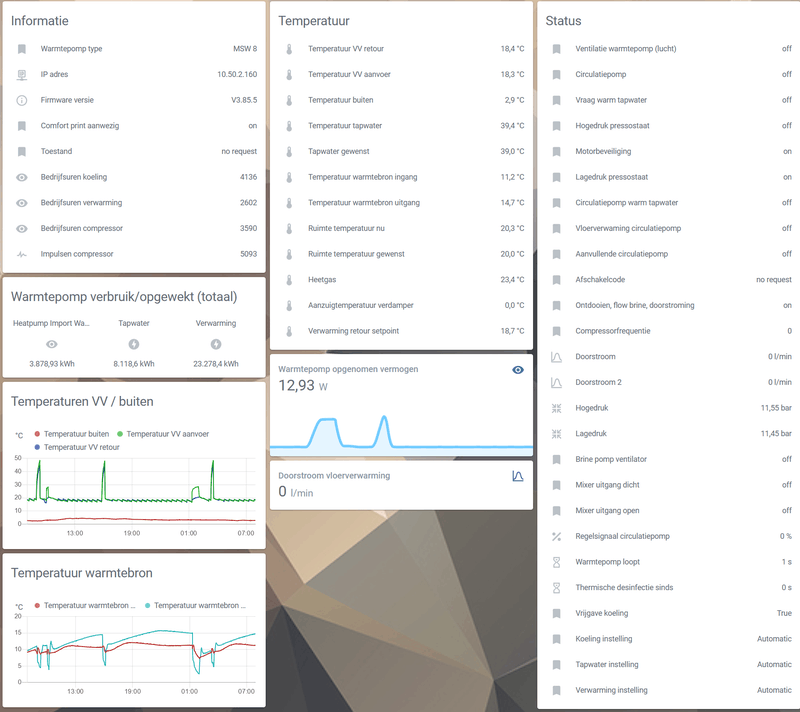Open the Koeling instelling row
The image size is (800, 712).
(x=671, y=639)
